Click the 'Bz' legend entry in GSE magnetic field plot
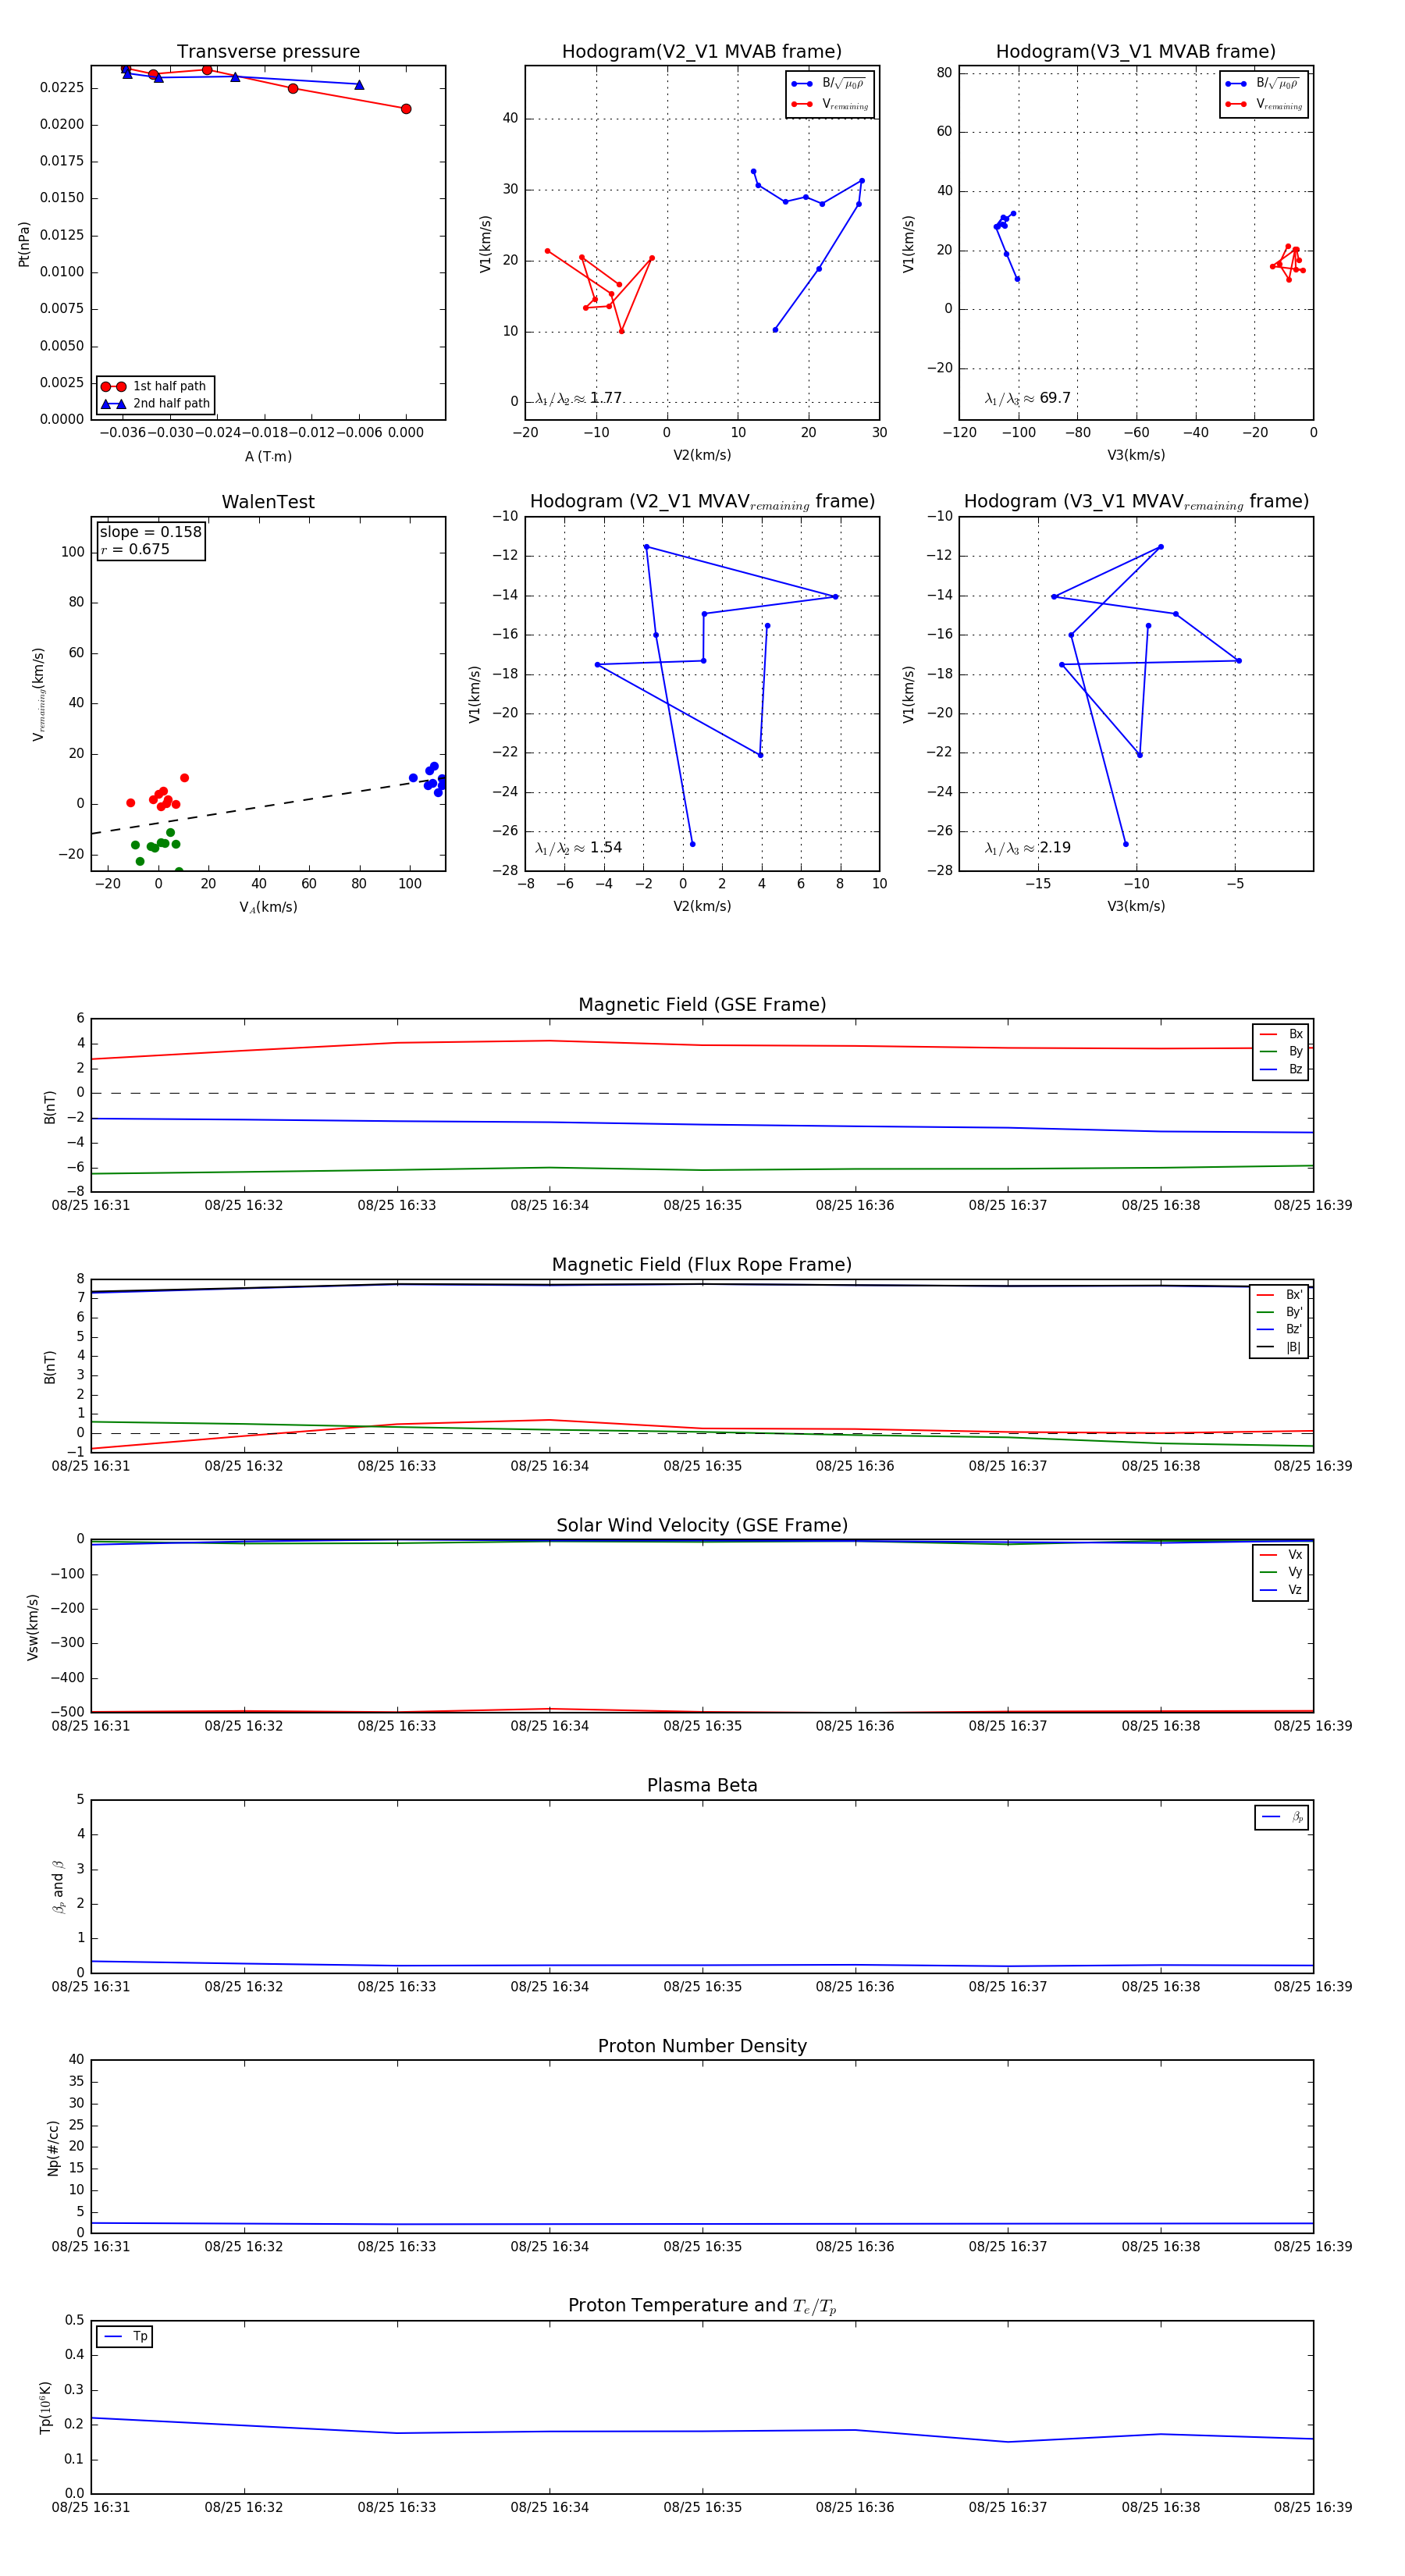Image resolution: width=1405 pixels, height=2576 pixels. coord(1281,1069)
